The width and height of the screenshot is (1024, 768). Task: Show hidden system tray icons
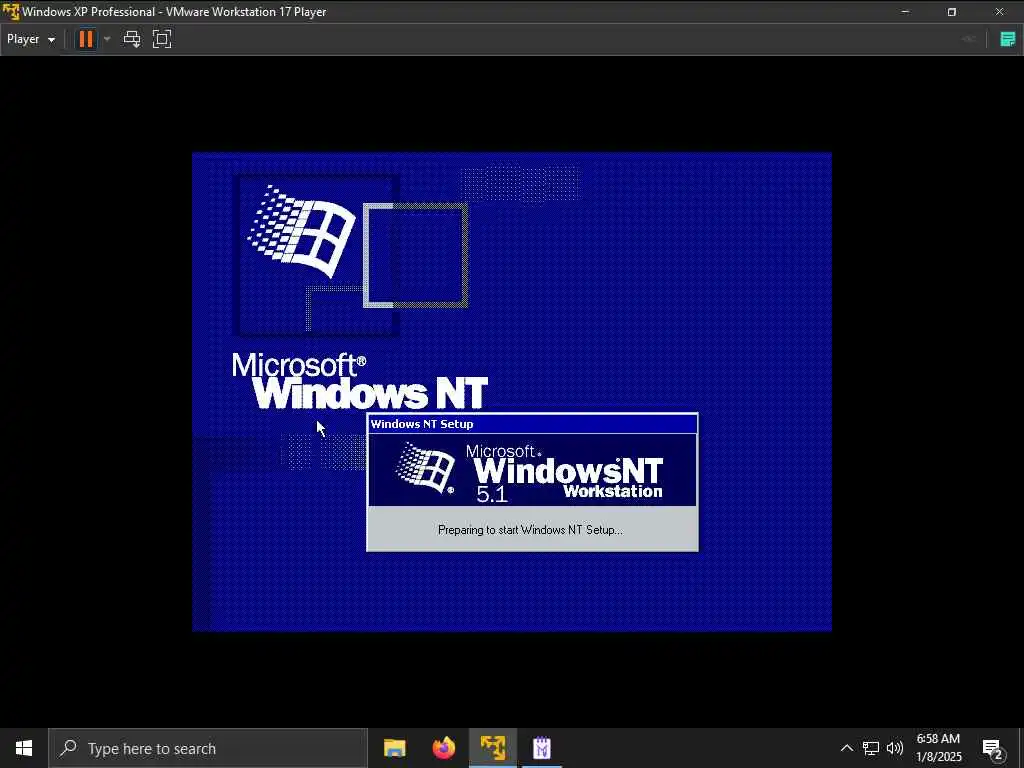point(846,748)
